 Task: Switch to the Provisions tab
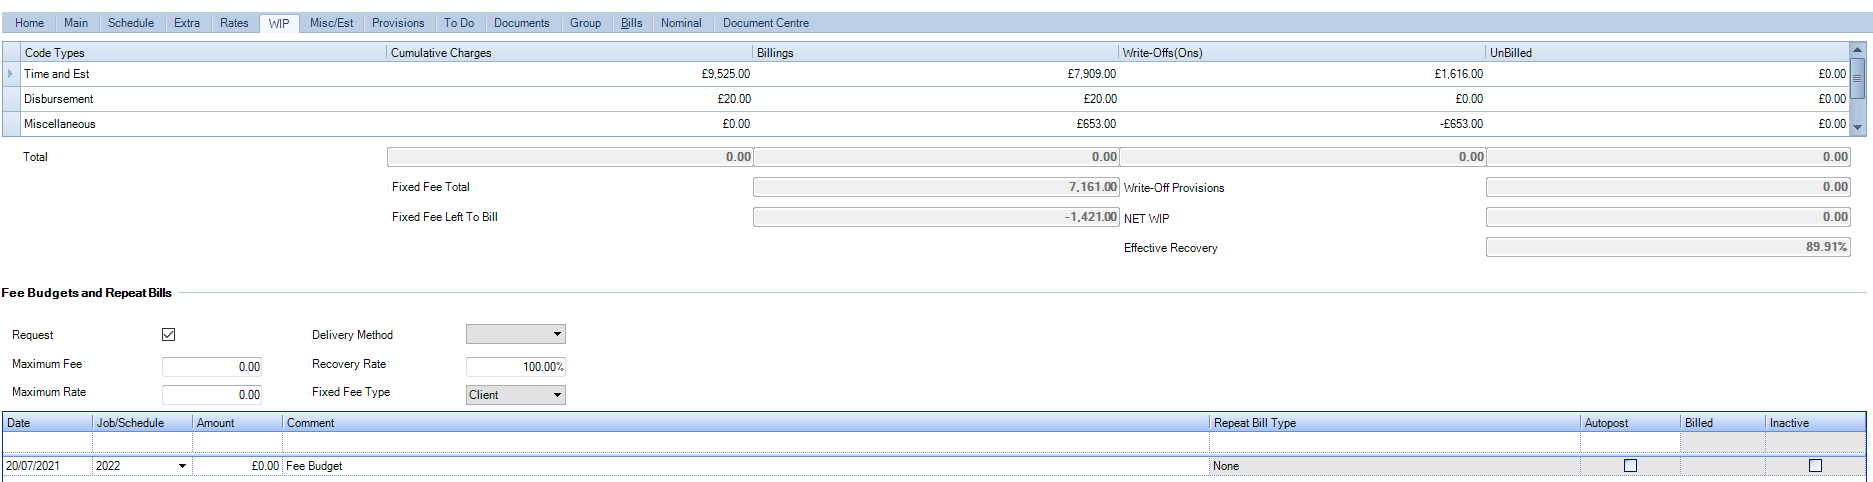[x=398, y=23]
